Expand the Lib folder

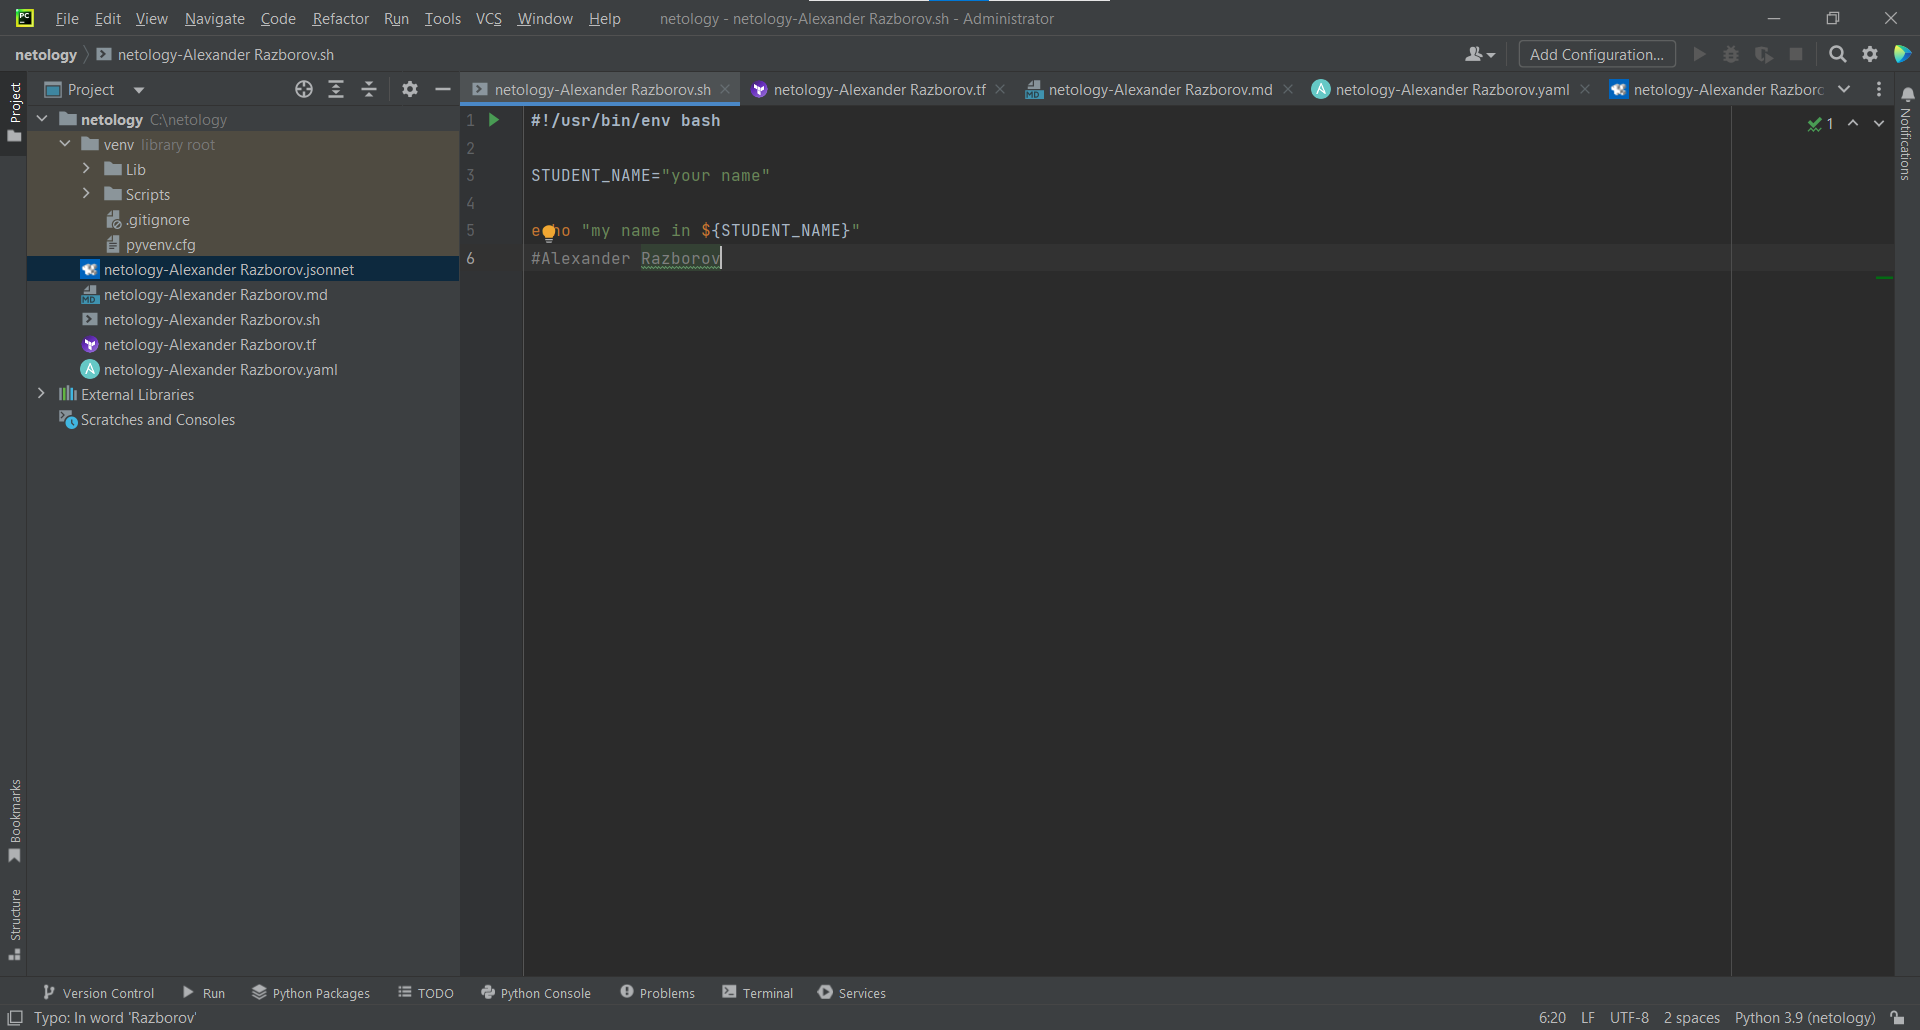tap(86, 169)
